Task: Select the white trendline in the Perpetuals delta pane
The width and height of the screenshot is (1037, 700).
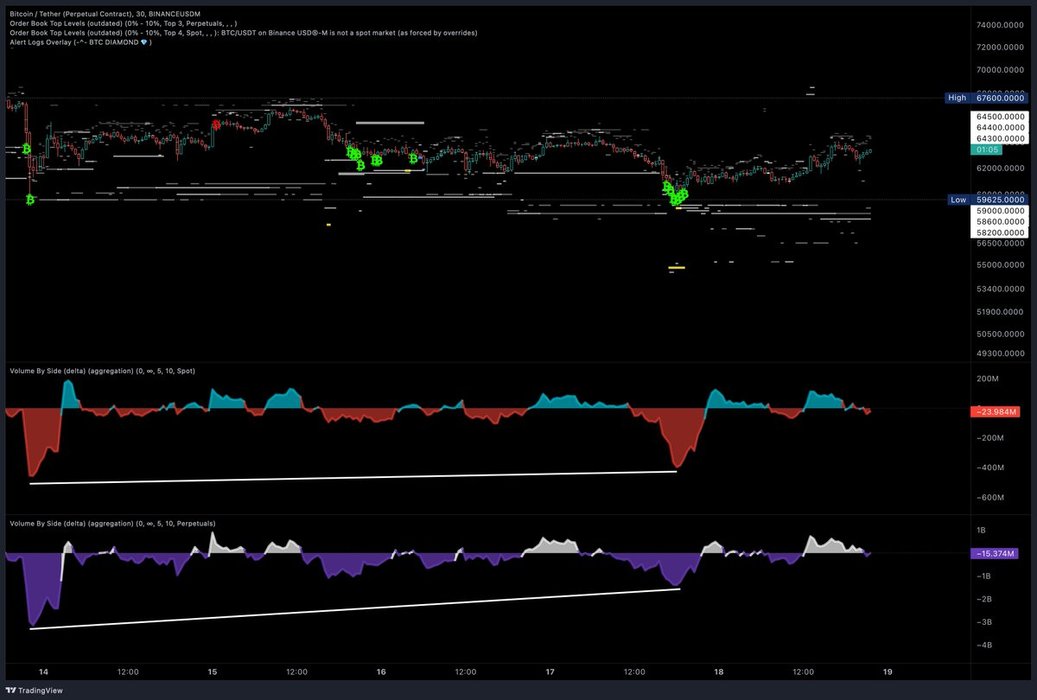Action: (x=350, y=609)
